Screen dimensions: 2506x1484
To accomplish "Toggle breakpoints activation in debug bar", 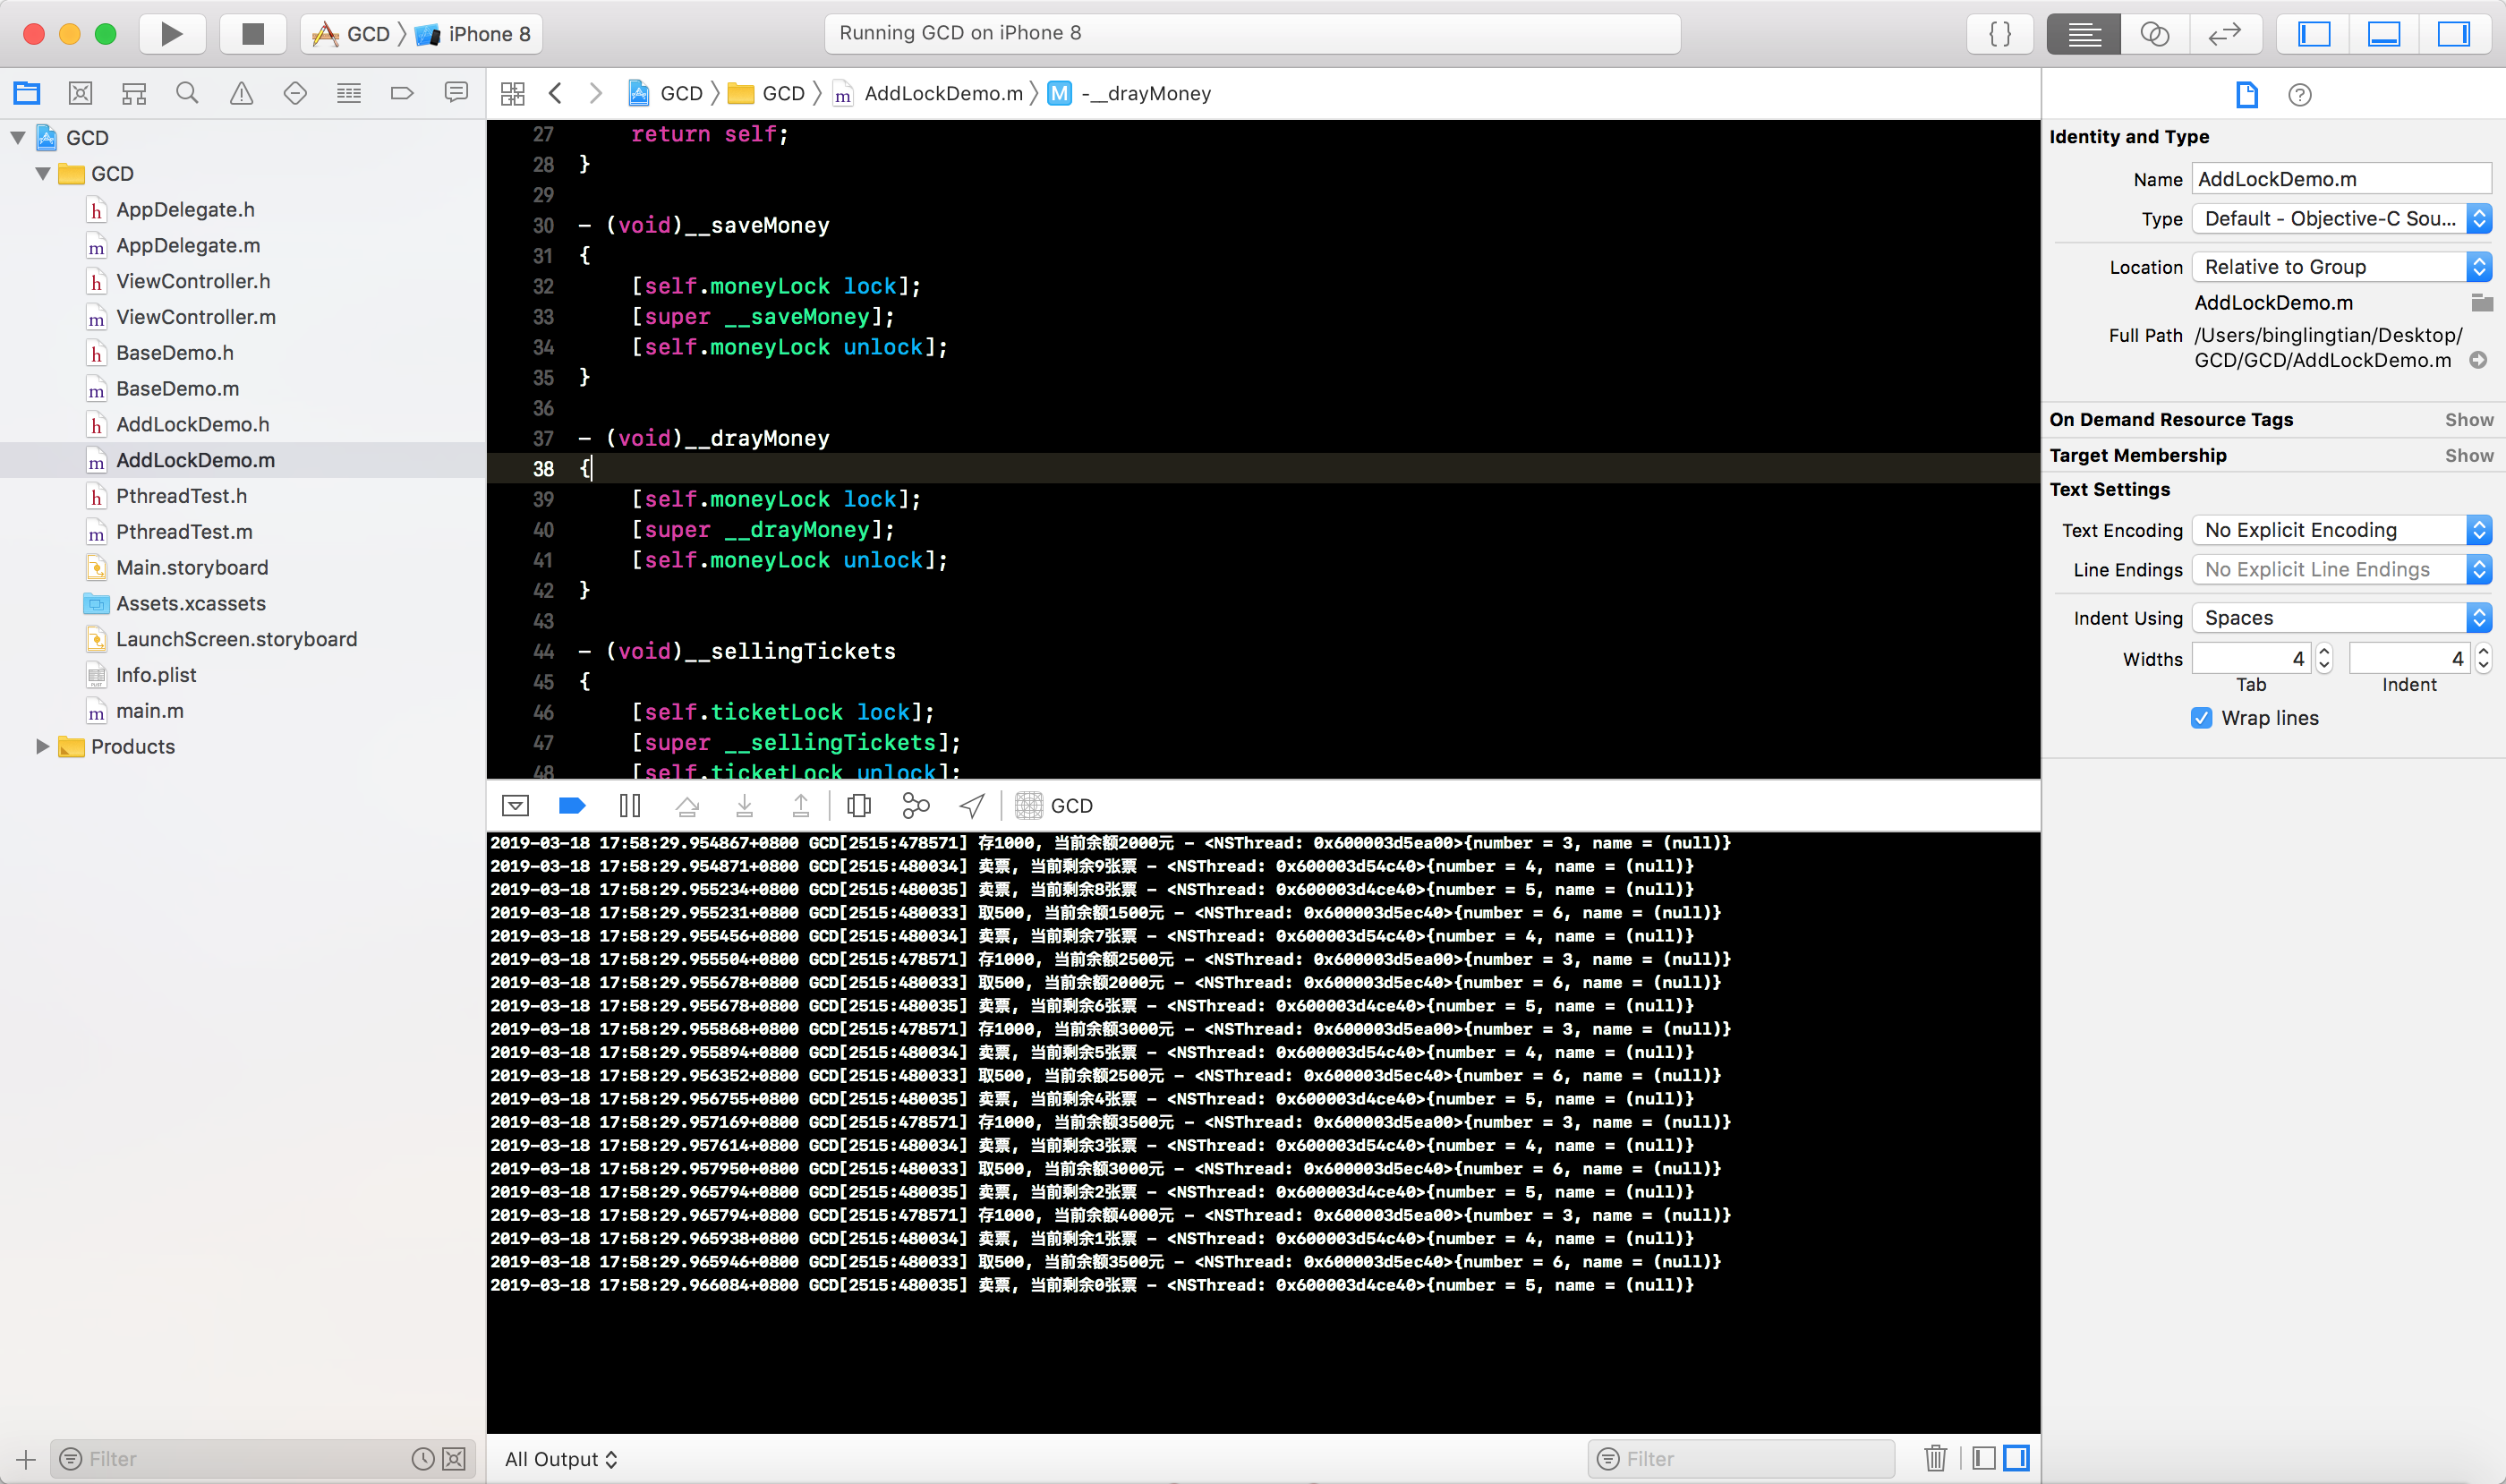I will click(x=572, y=806).
